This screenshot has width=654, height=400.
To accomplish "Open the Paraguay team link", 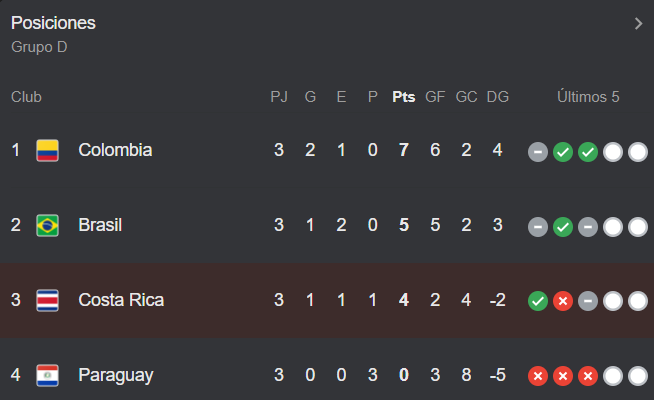I will (116, 375).
